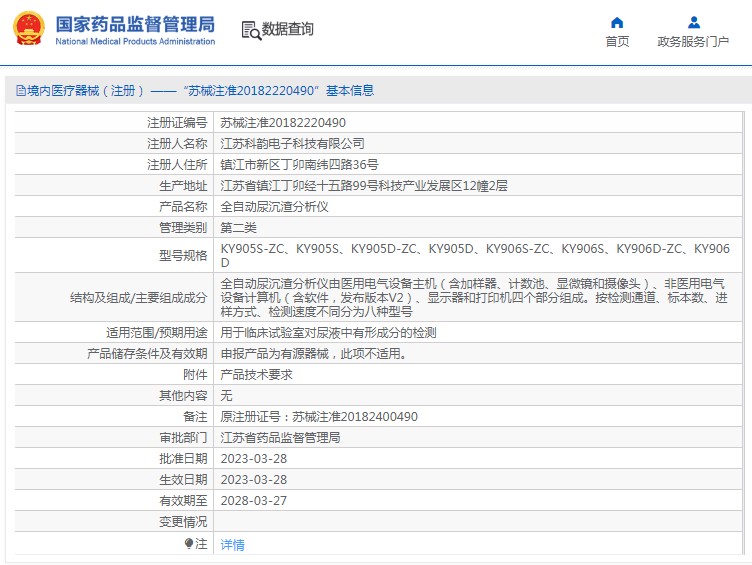Click the 数据查询 magnifier document icon
The image size is (752, 565).
pyautogui.click(x=250, y=30)
